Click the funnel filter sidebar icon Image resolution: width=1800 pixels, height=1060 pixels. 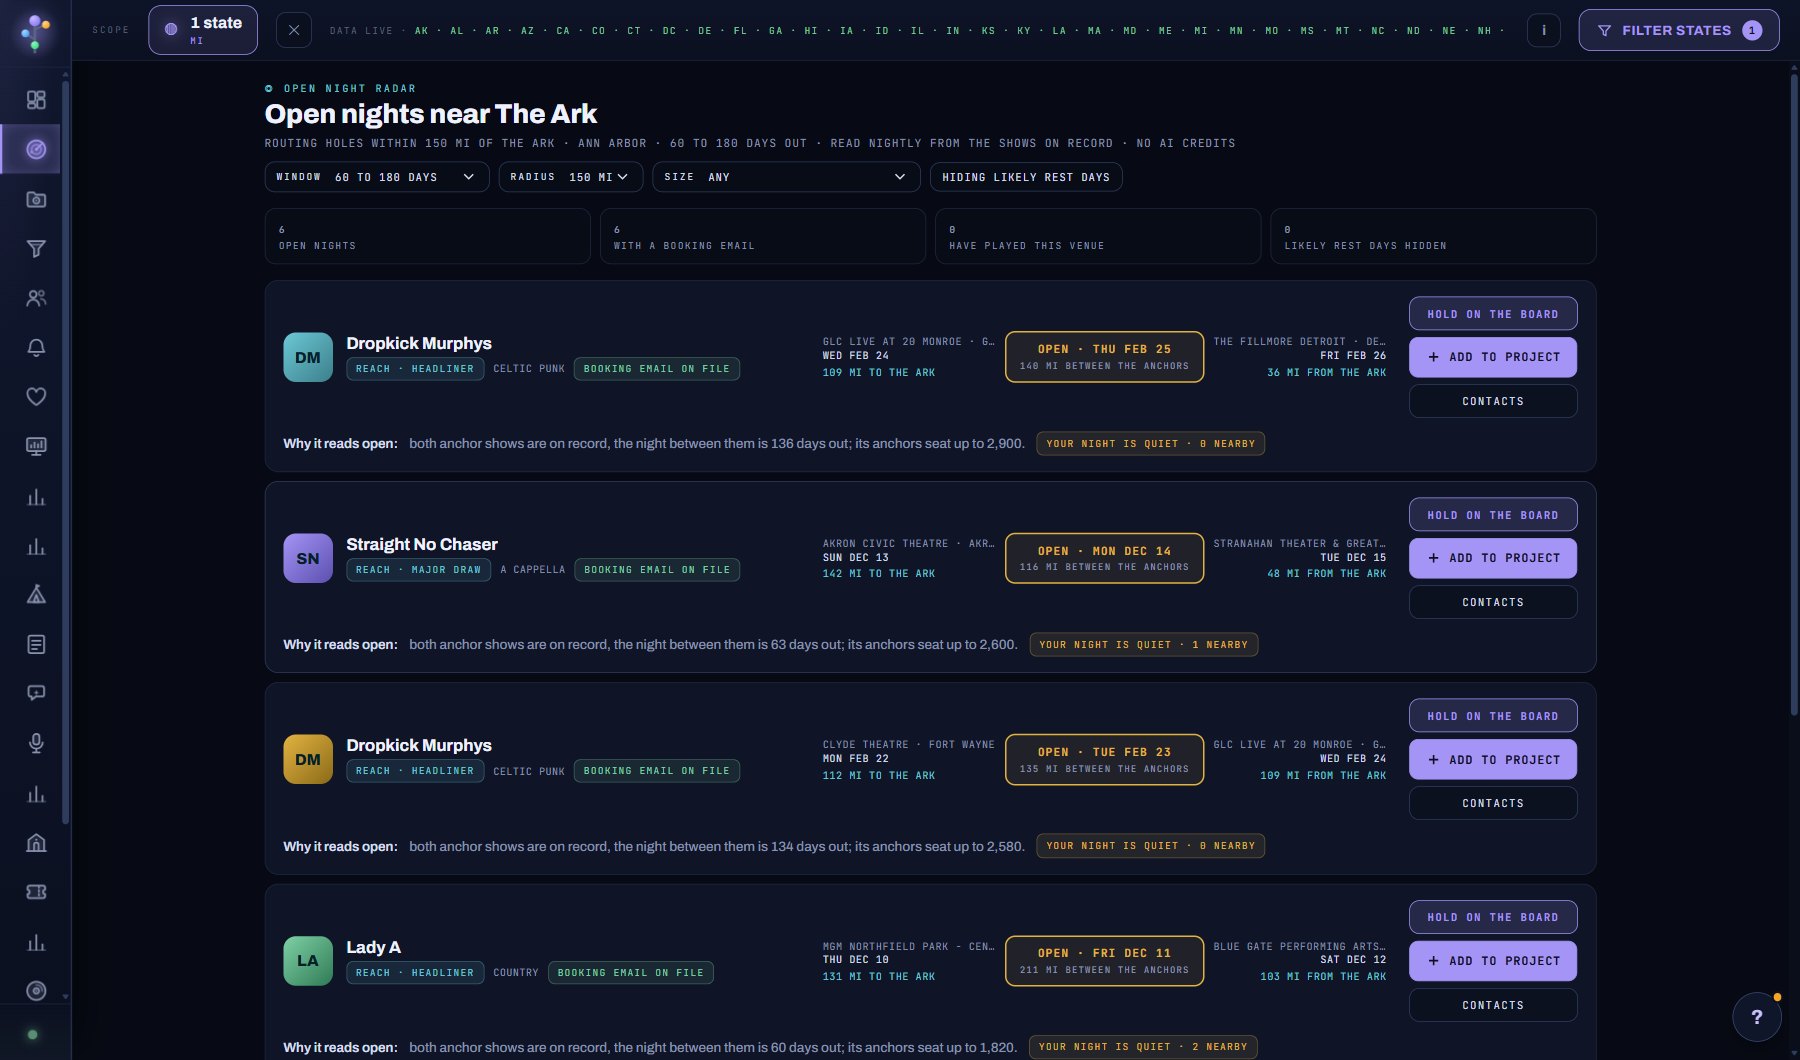coord(36,248)
